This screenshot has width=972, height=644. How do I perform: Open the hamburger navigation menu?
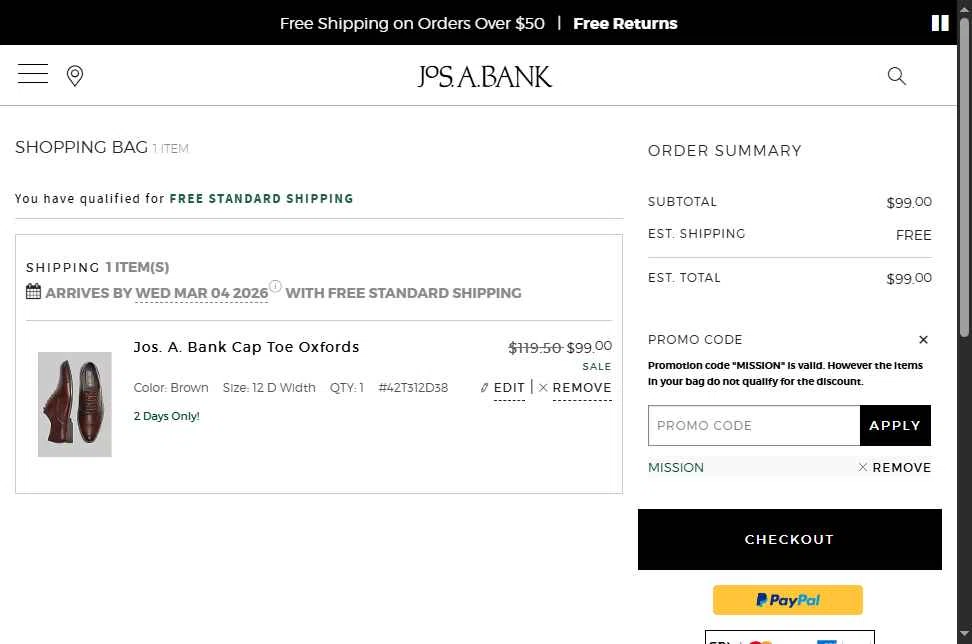click(33, 74)
